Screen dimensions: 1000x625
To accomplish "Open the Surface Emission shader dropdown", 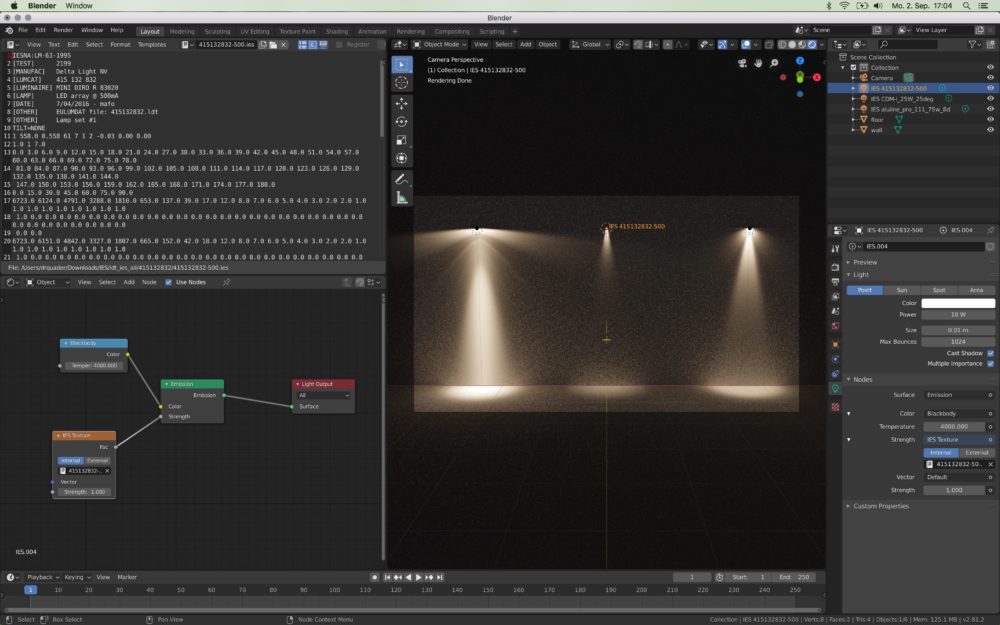I will tap(959, 395).
